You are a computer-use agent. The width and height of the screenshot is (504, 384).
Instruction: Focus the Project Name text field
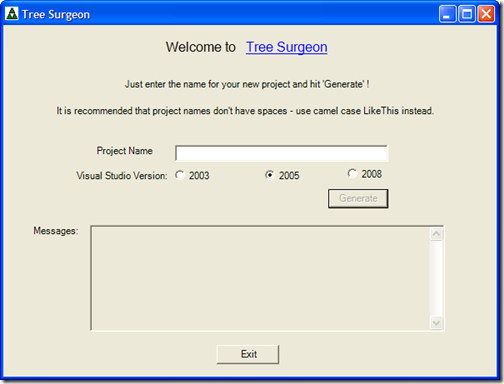[282, 153]
